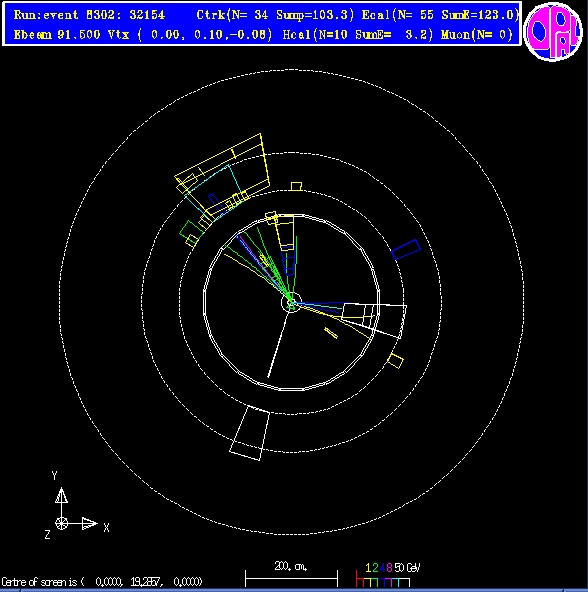Screen dimensions: 588x592
Task: Click the Ebeam 91.500 header value
Action: coord(57,35)
